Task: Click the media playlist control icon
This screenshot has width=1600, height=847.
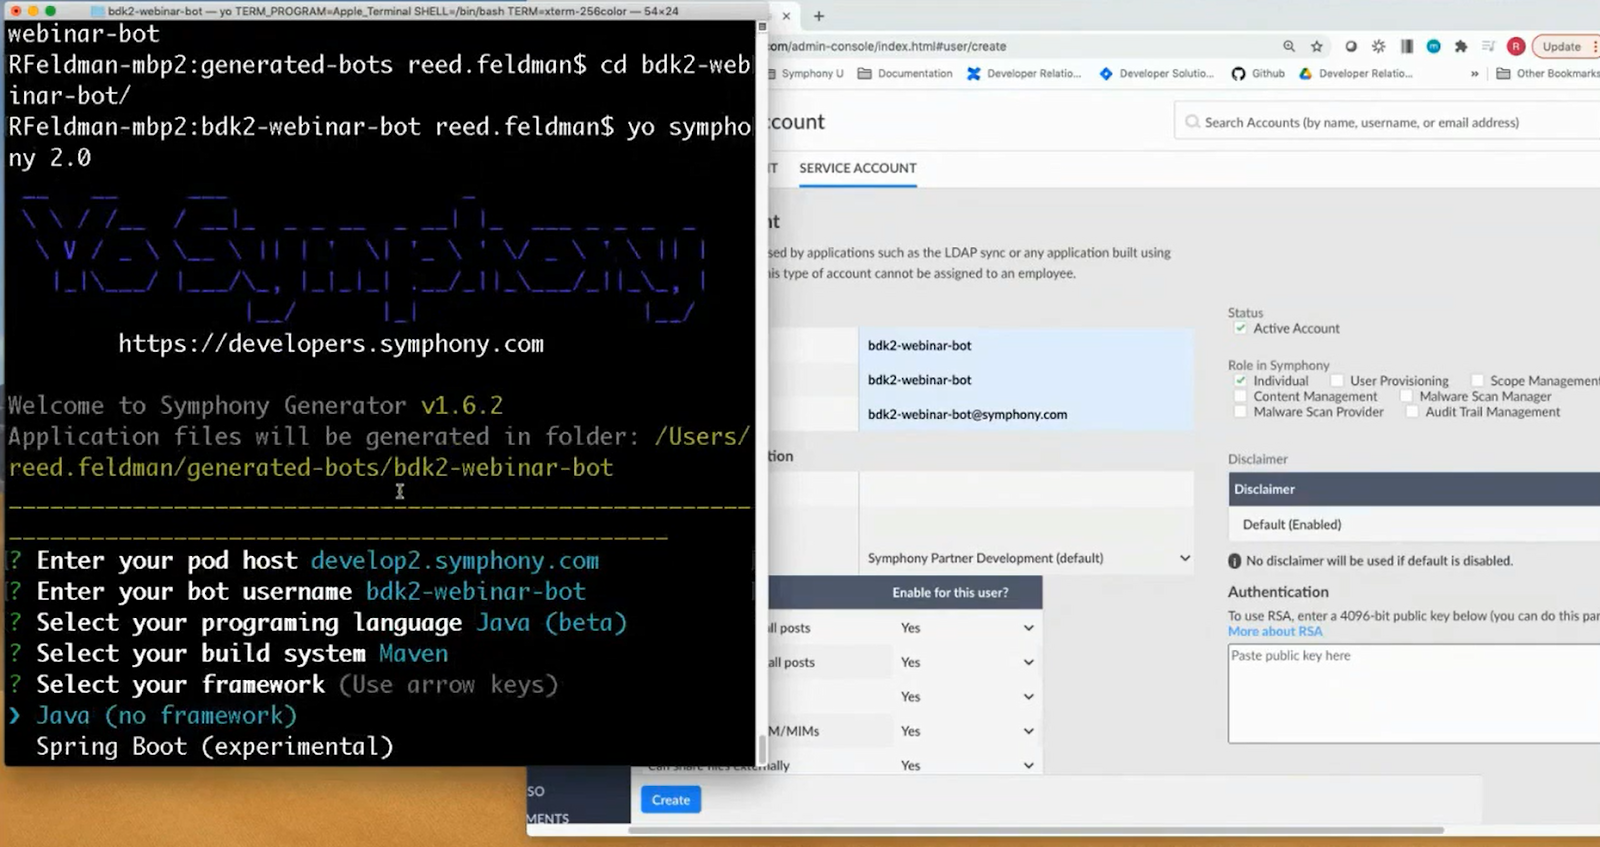Action: pos(1488,46)
